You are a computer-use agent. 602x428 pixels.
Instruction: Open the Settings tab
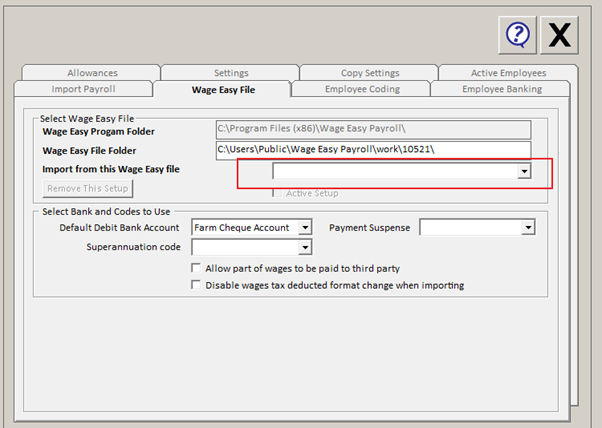click(x=231, y=73)
